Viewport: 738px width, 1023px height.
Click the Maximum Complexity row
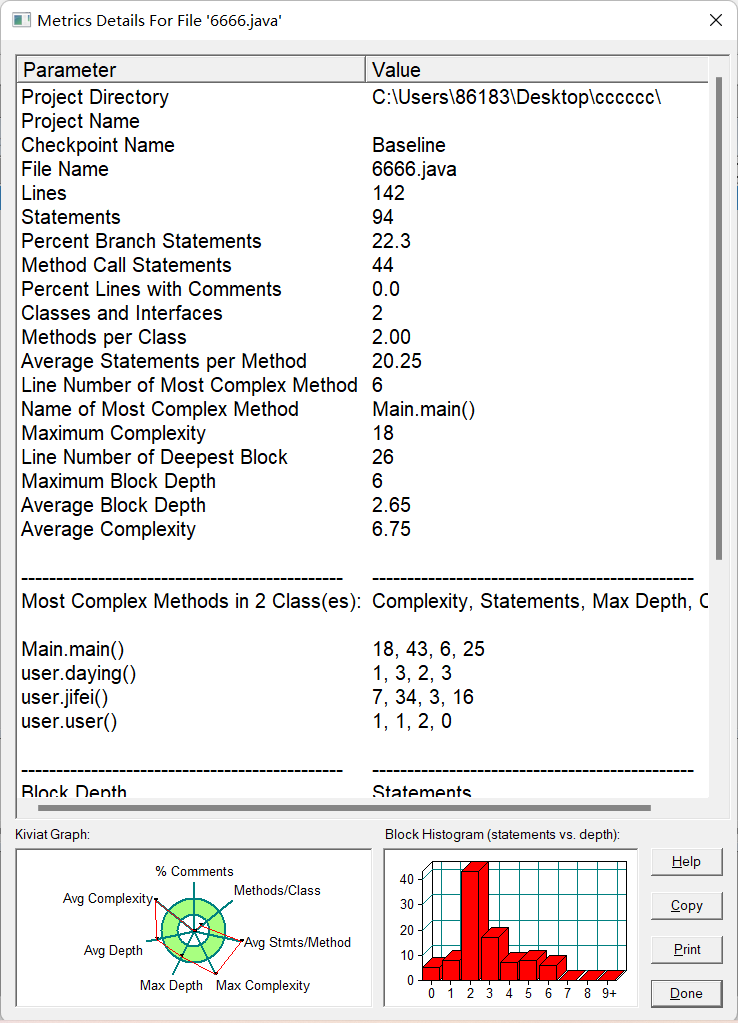[363, 433]
